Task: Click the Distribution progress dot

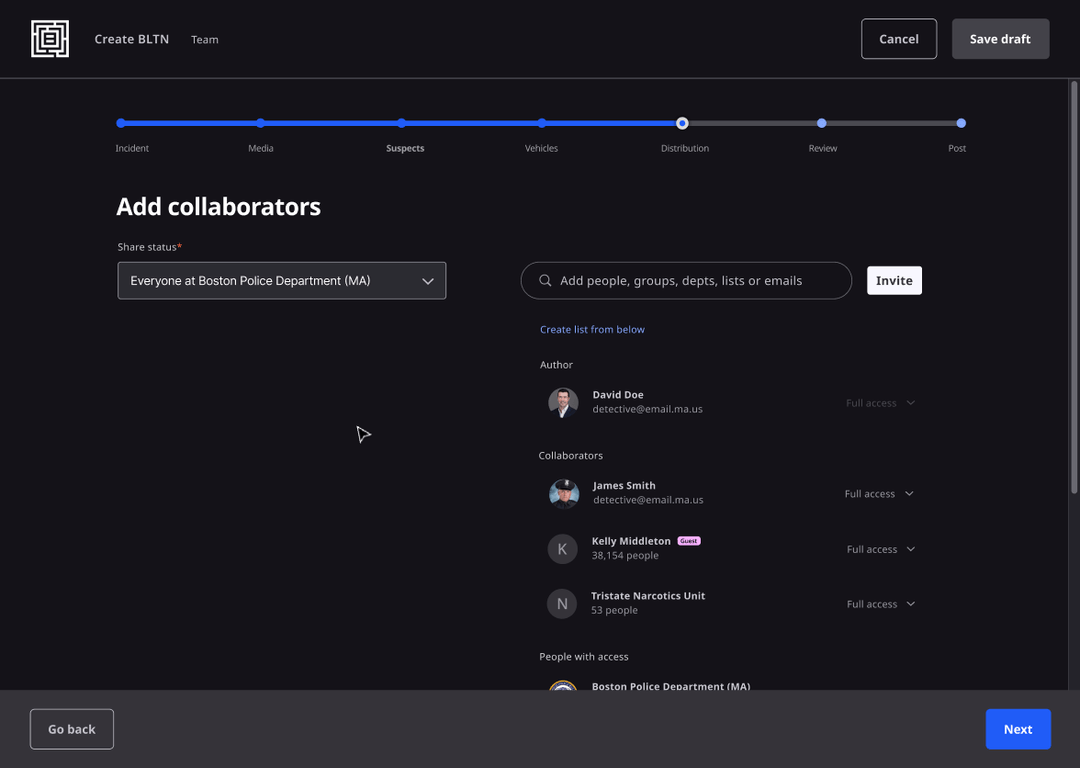Action: (x=683, y=123)
